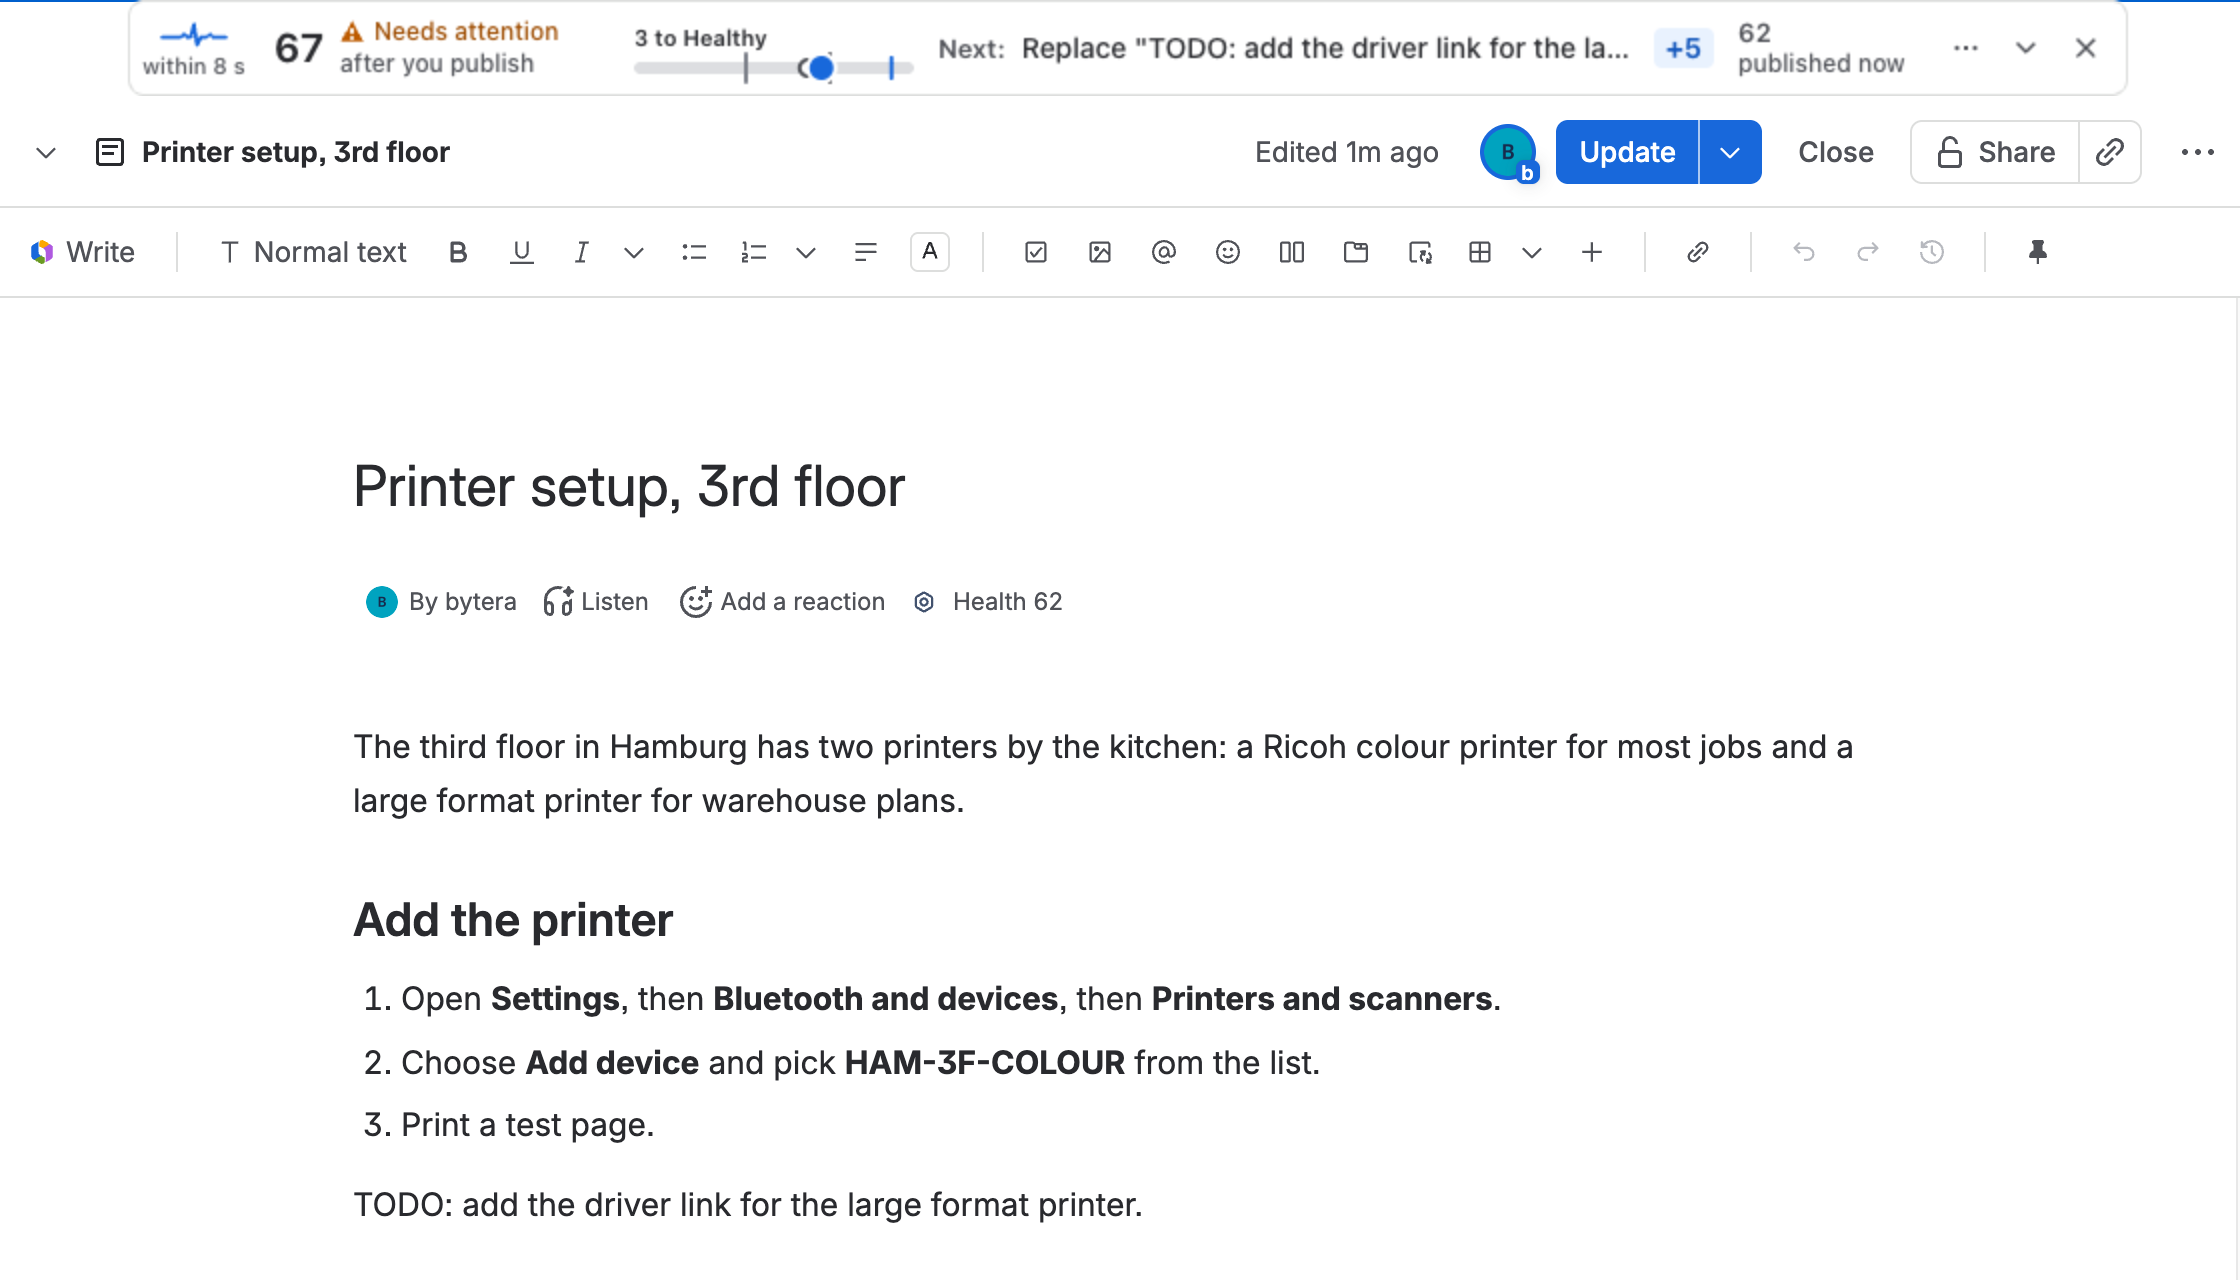Screen dimensions: 2240x1280
Task: Open the emoji picker
Action: click(x=1228, y=252)
